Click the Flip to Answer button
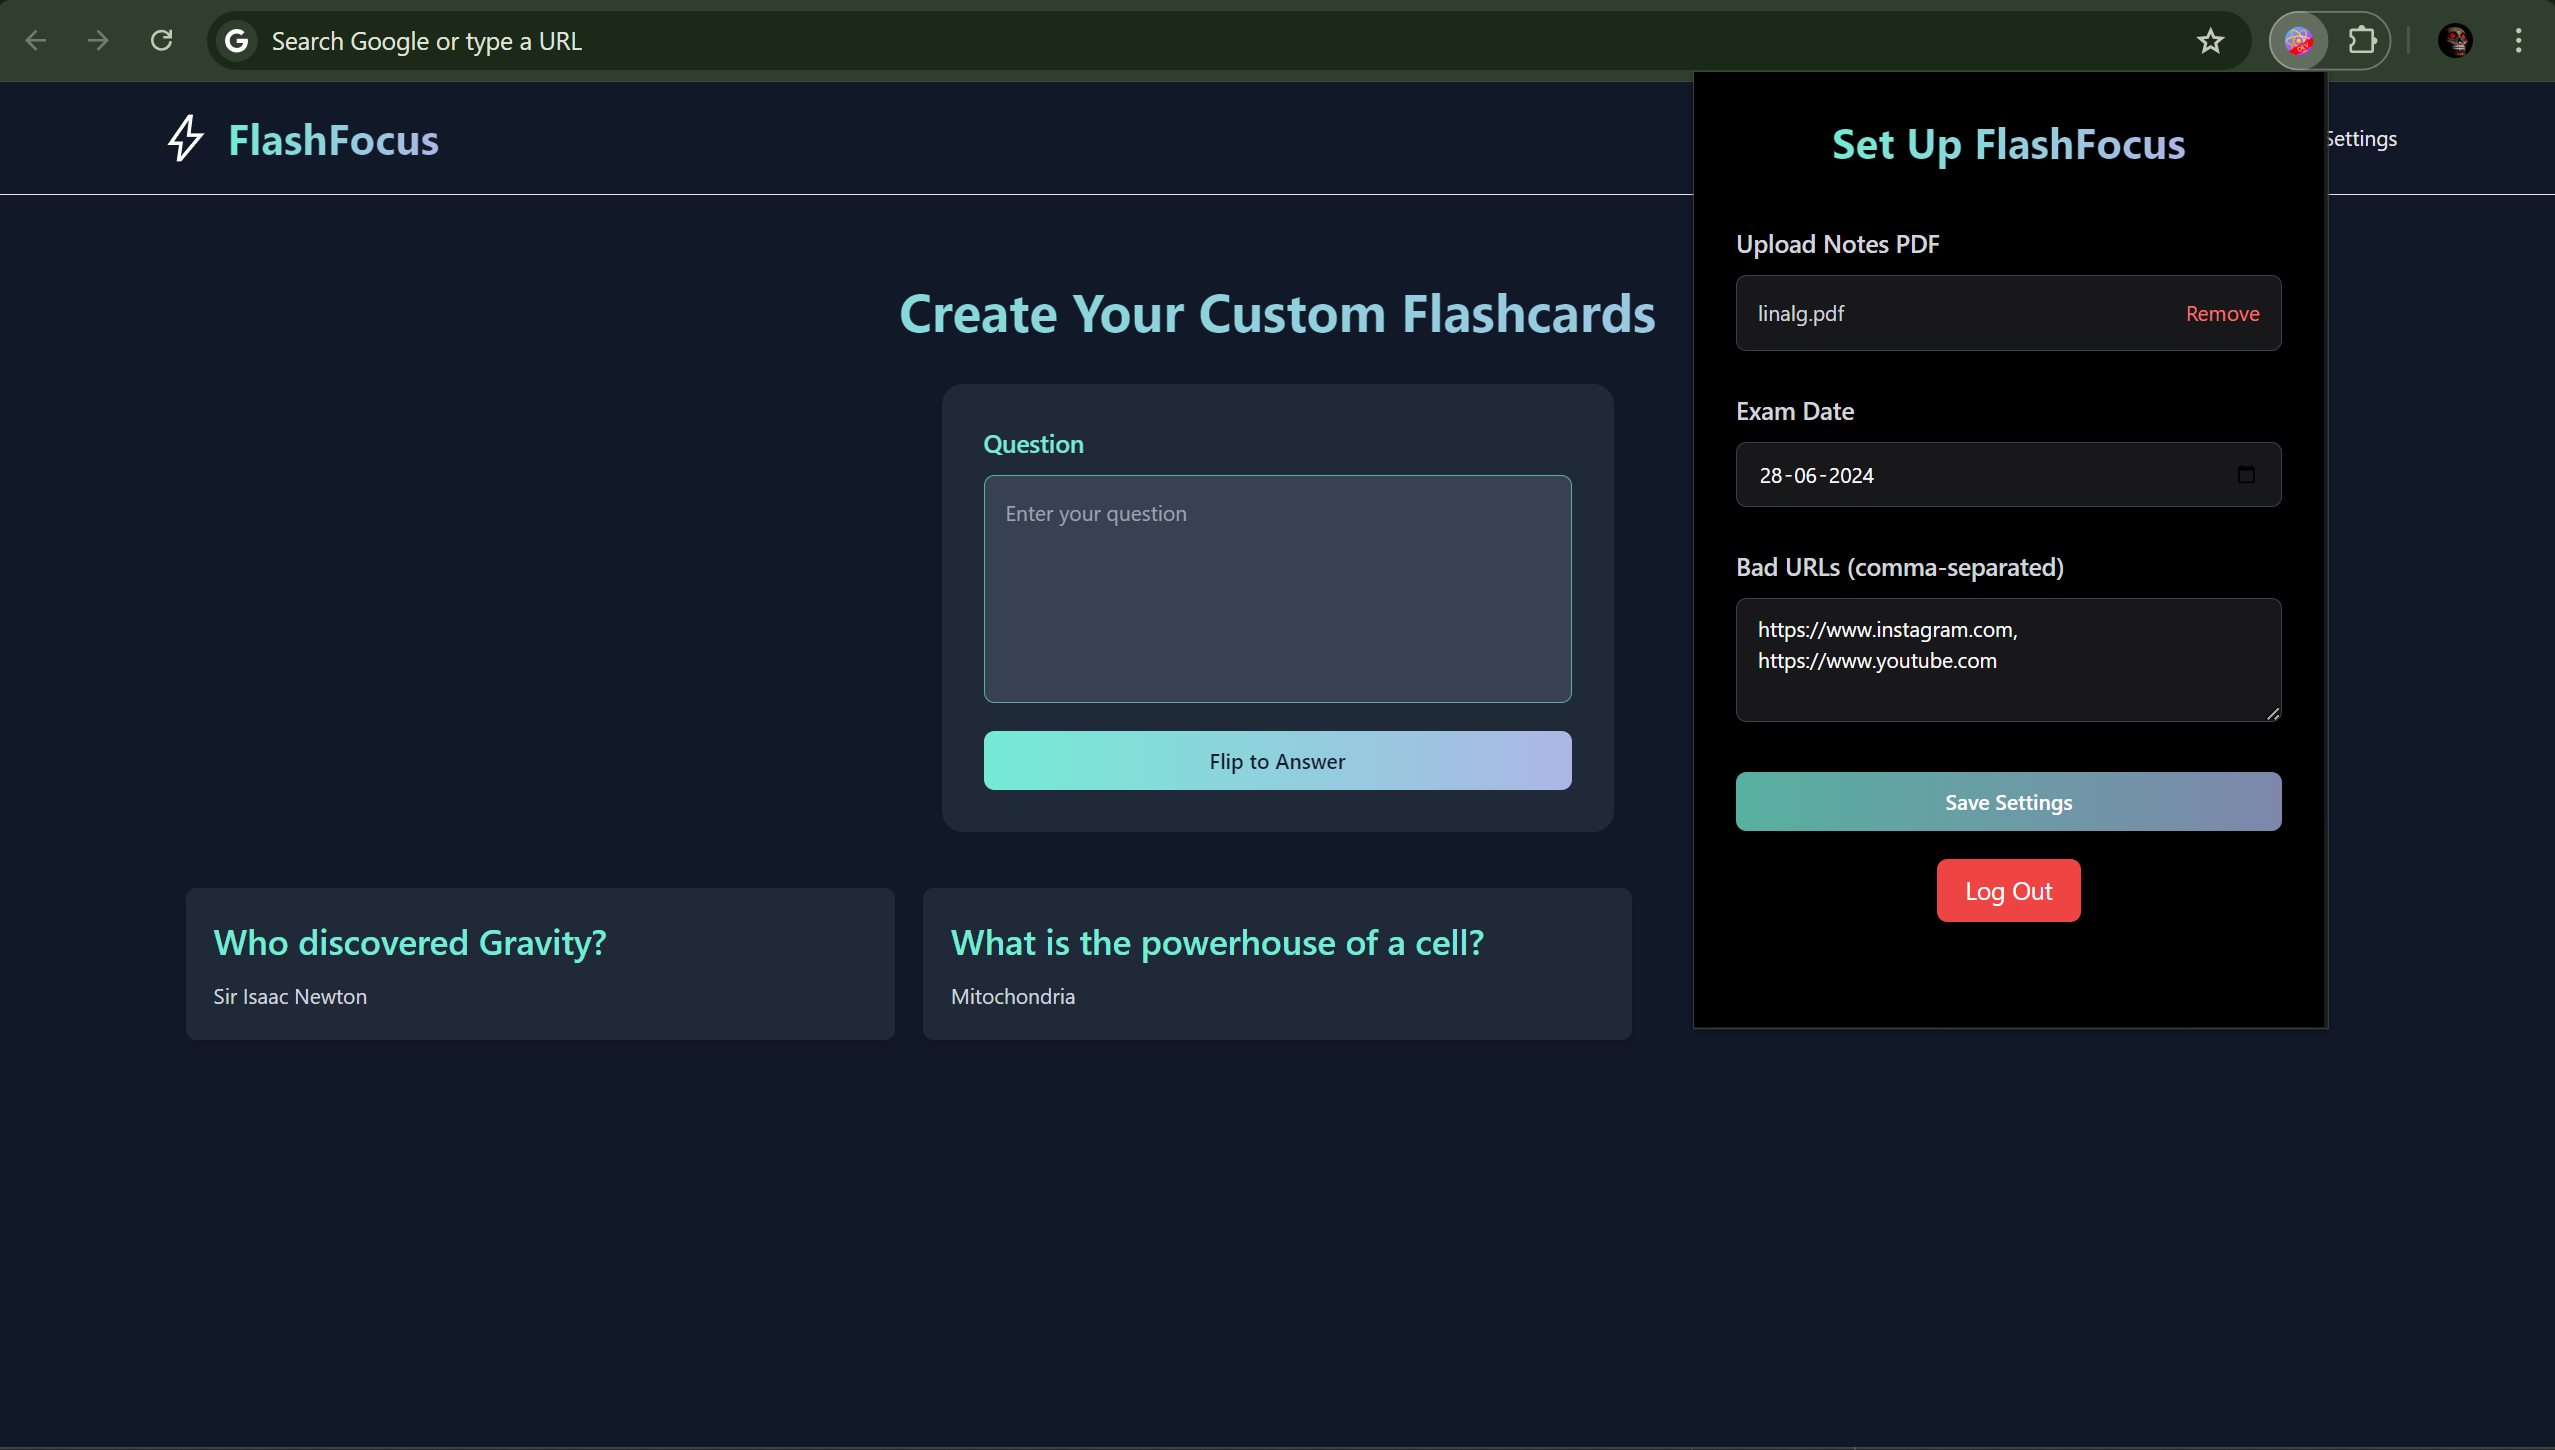Image resolution: width=2555 pixels, height=1450 pixels. point(1277,761)
